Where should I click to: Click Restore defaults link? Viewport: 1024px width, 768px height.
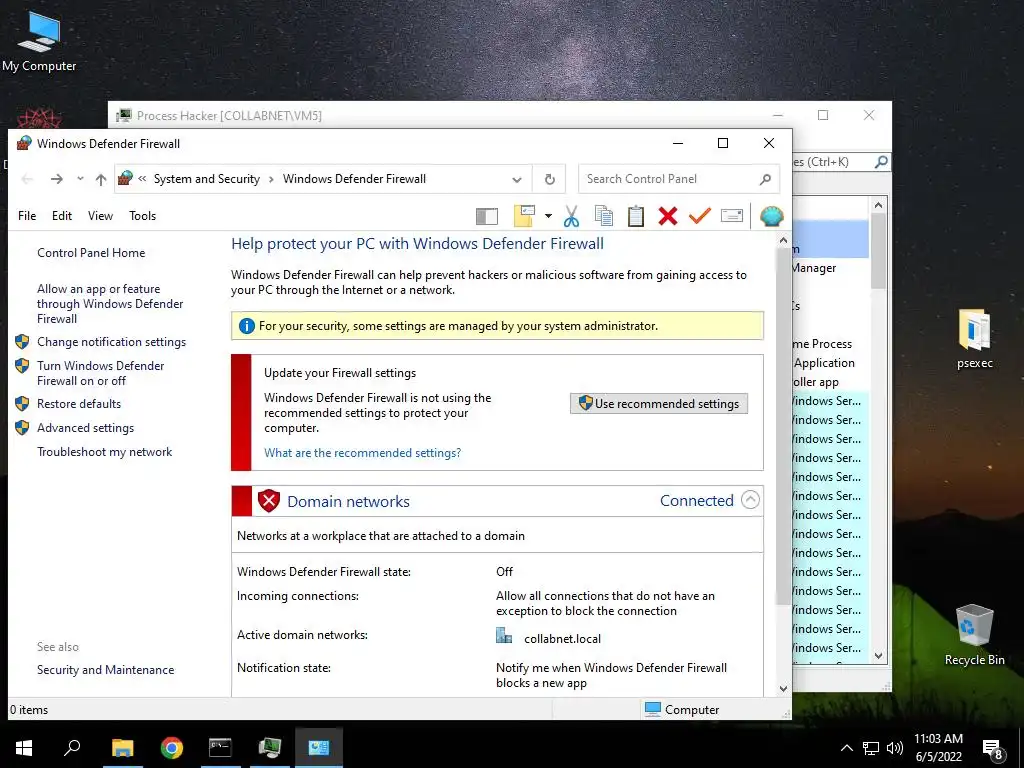coord(78,404)
